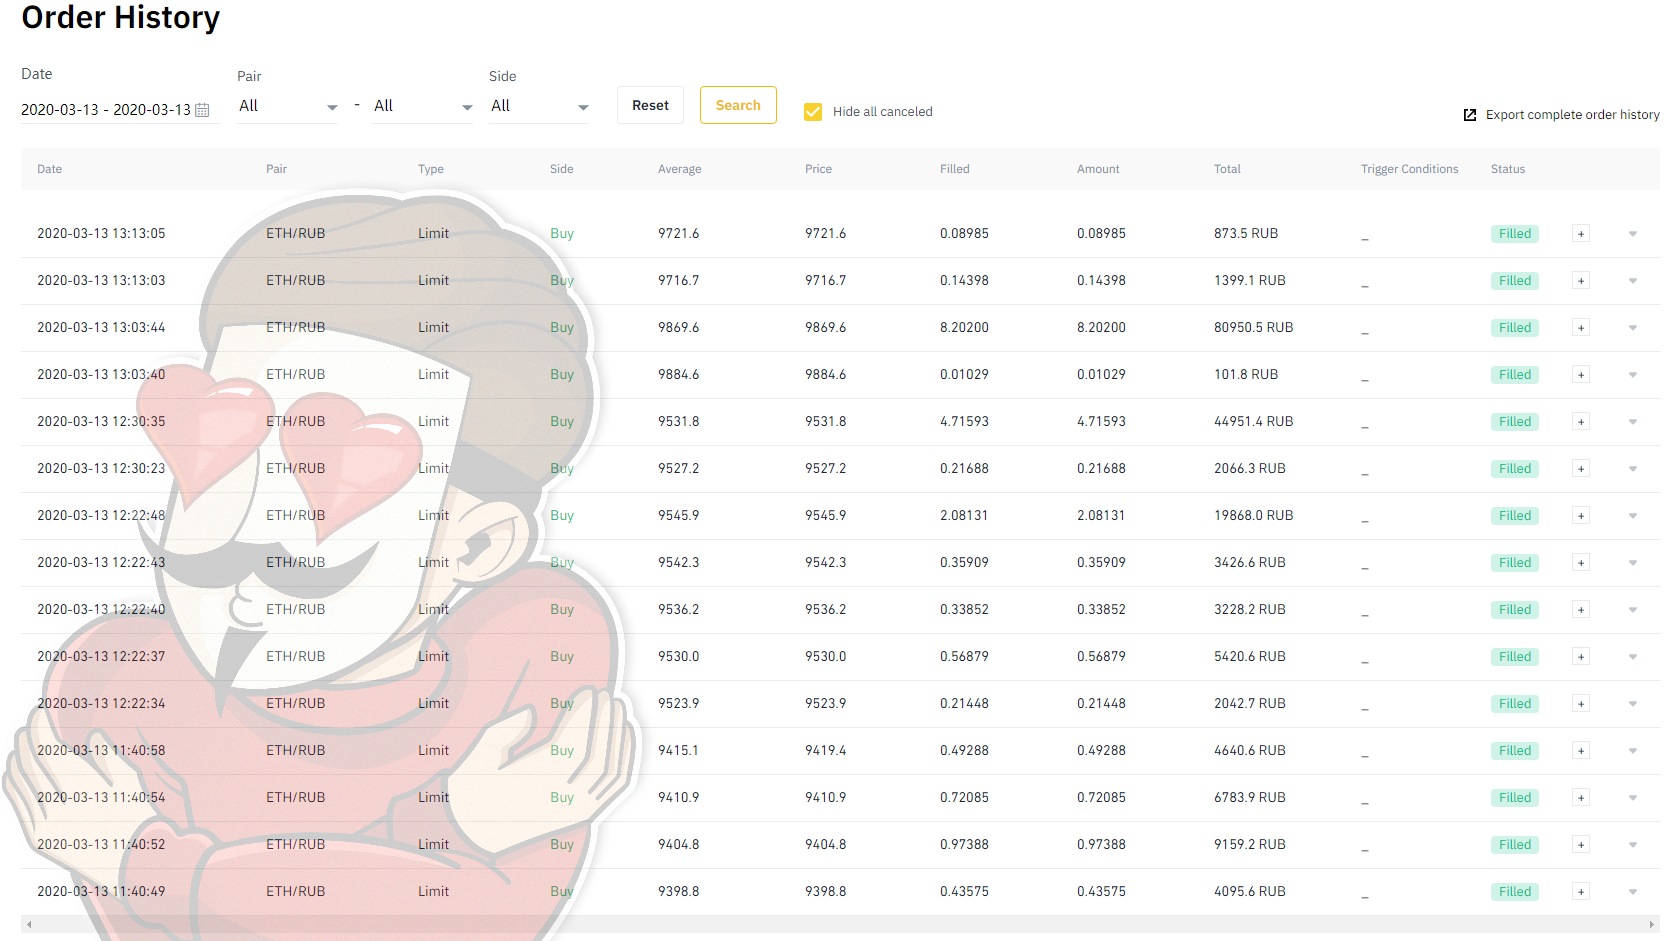Expand details arrow for the 12:22:37 order
Screen dimensions: 1667x941
pyautogui.click(x=1633, y=657)
